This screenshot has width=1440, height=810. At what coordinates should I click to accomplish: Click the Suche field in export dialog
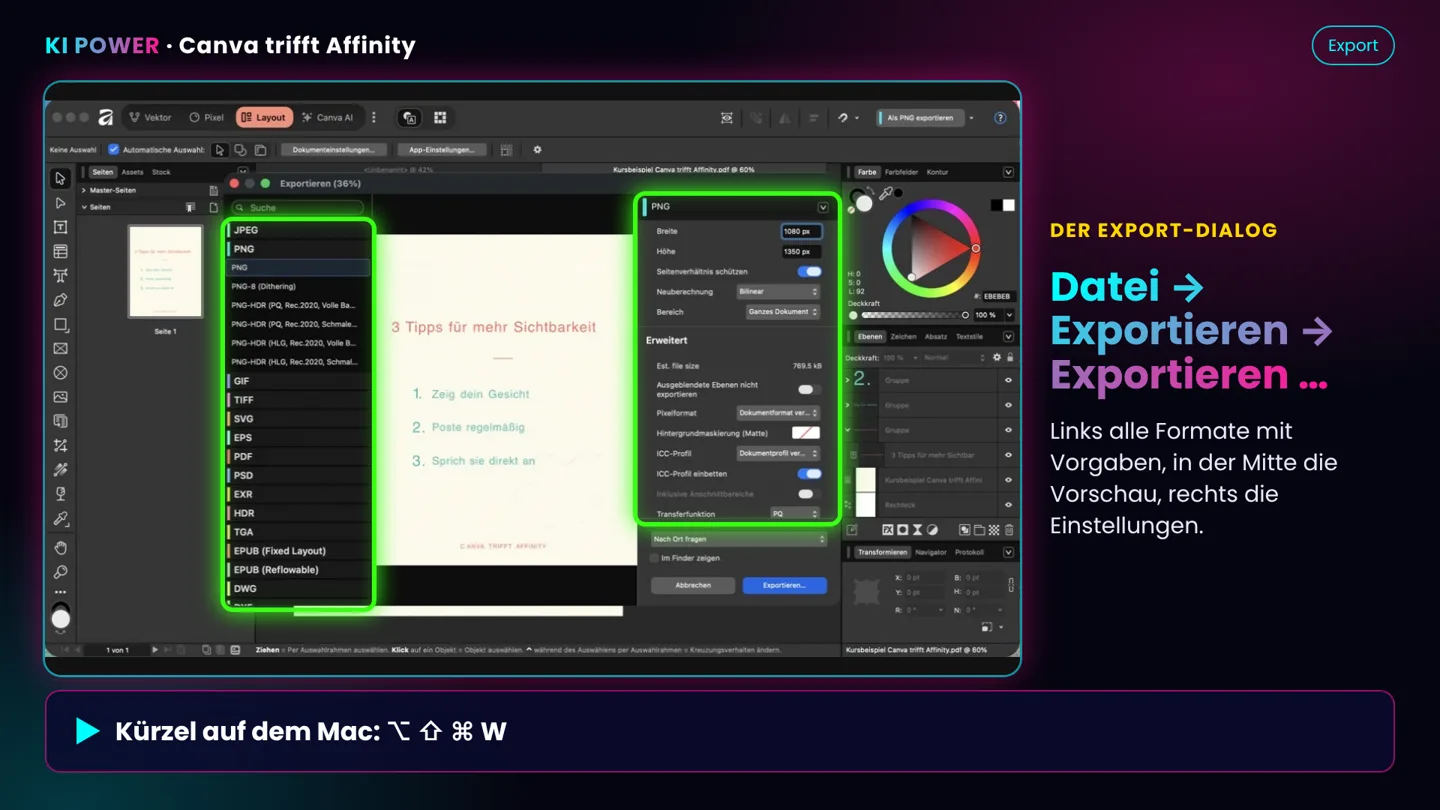click(x=298, y=208)
